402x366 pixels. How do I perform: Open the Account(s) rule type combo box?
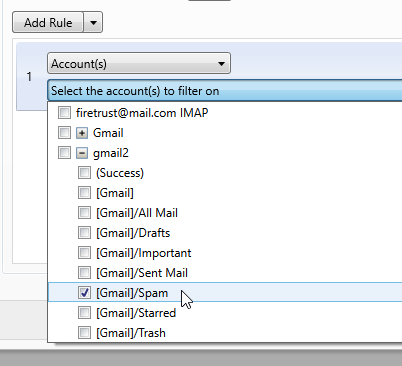(x=139, y=63)
